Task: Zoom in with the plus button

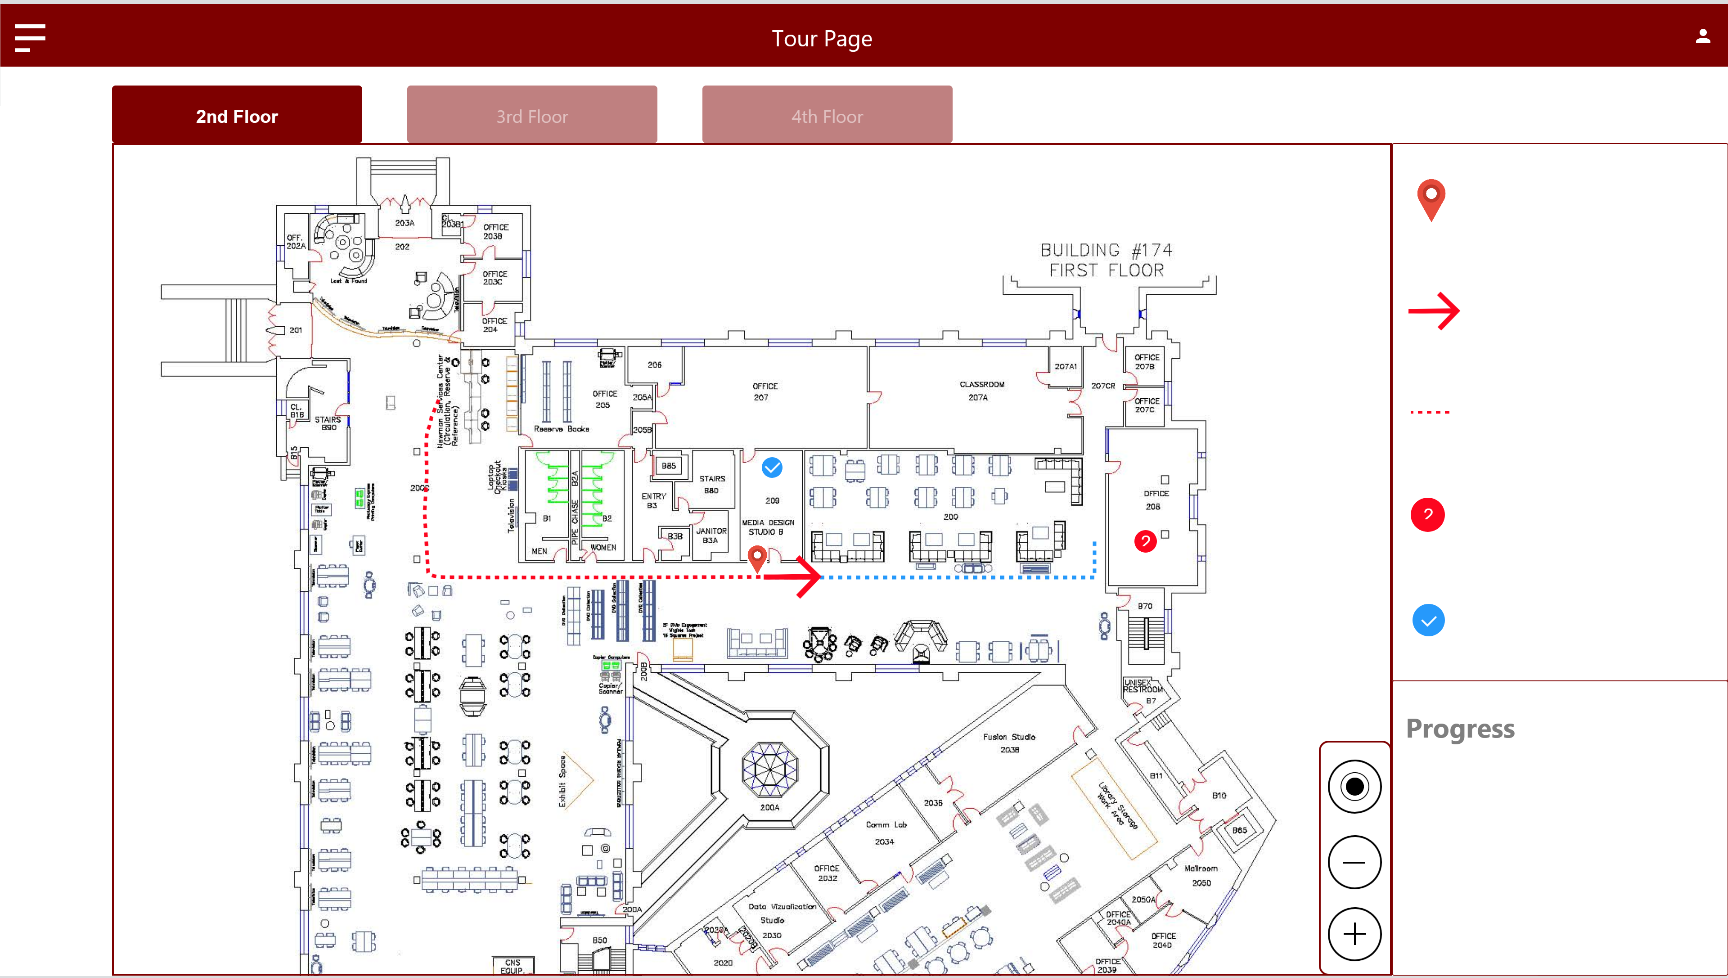Action: pyautogui.click(x=1354, y=934)
